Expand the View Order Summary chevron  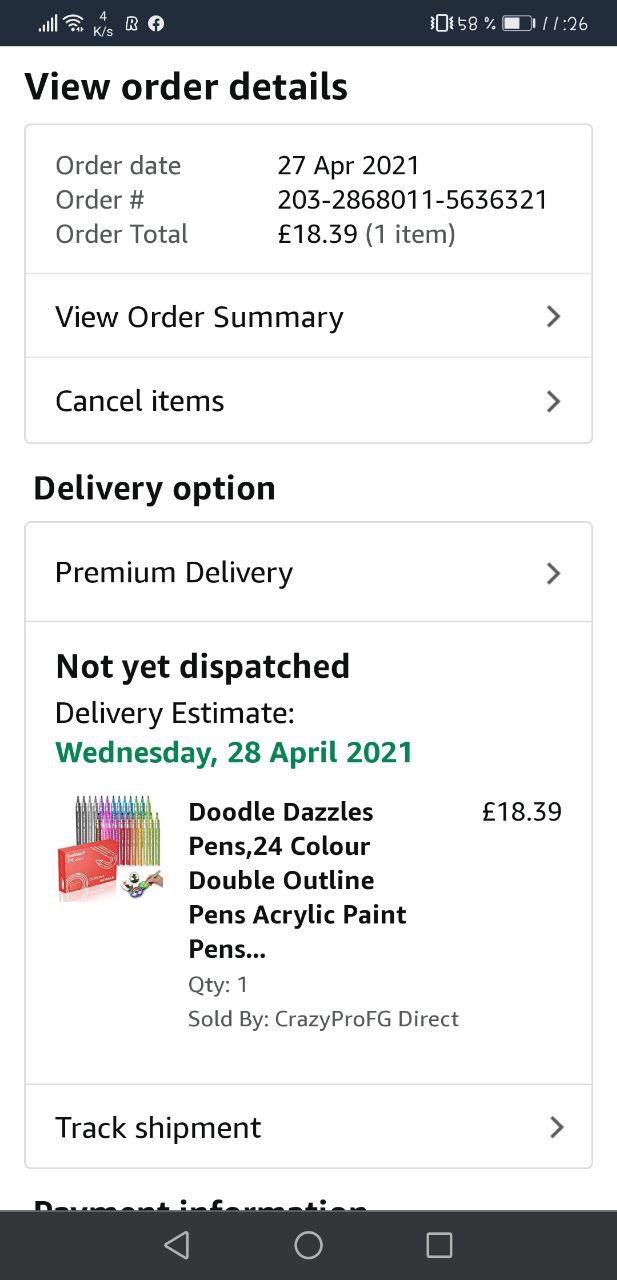(x=554, y=317)
